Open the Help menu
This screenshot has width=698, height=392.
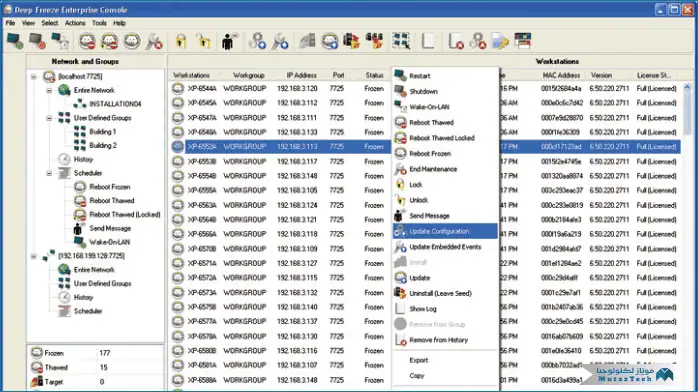pyautogui.click(x=119, y=23)
